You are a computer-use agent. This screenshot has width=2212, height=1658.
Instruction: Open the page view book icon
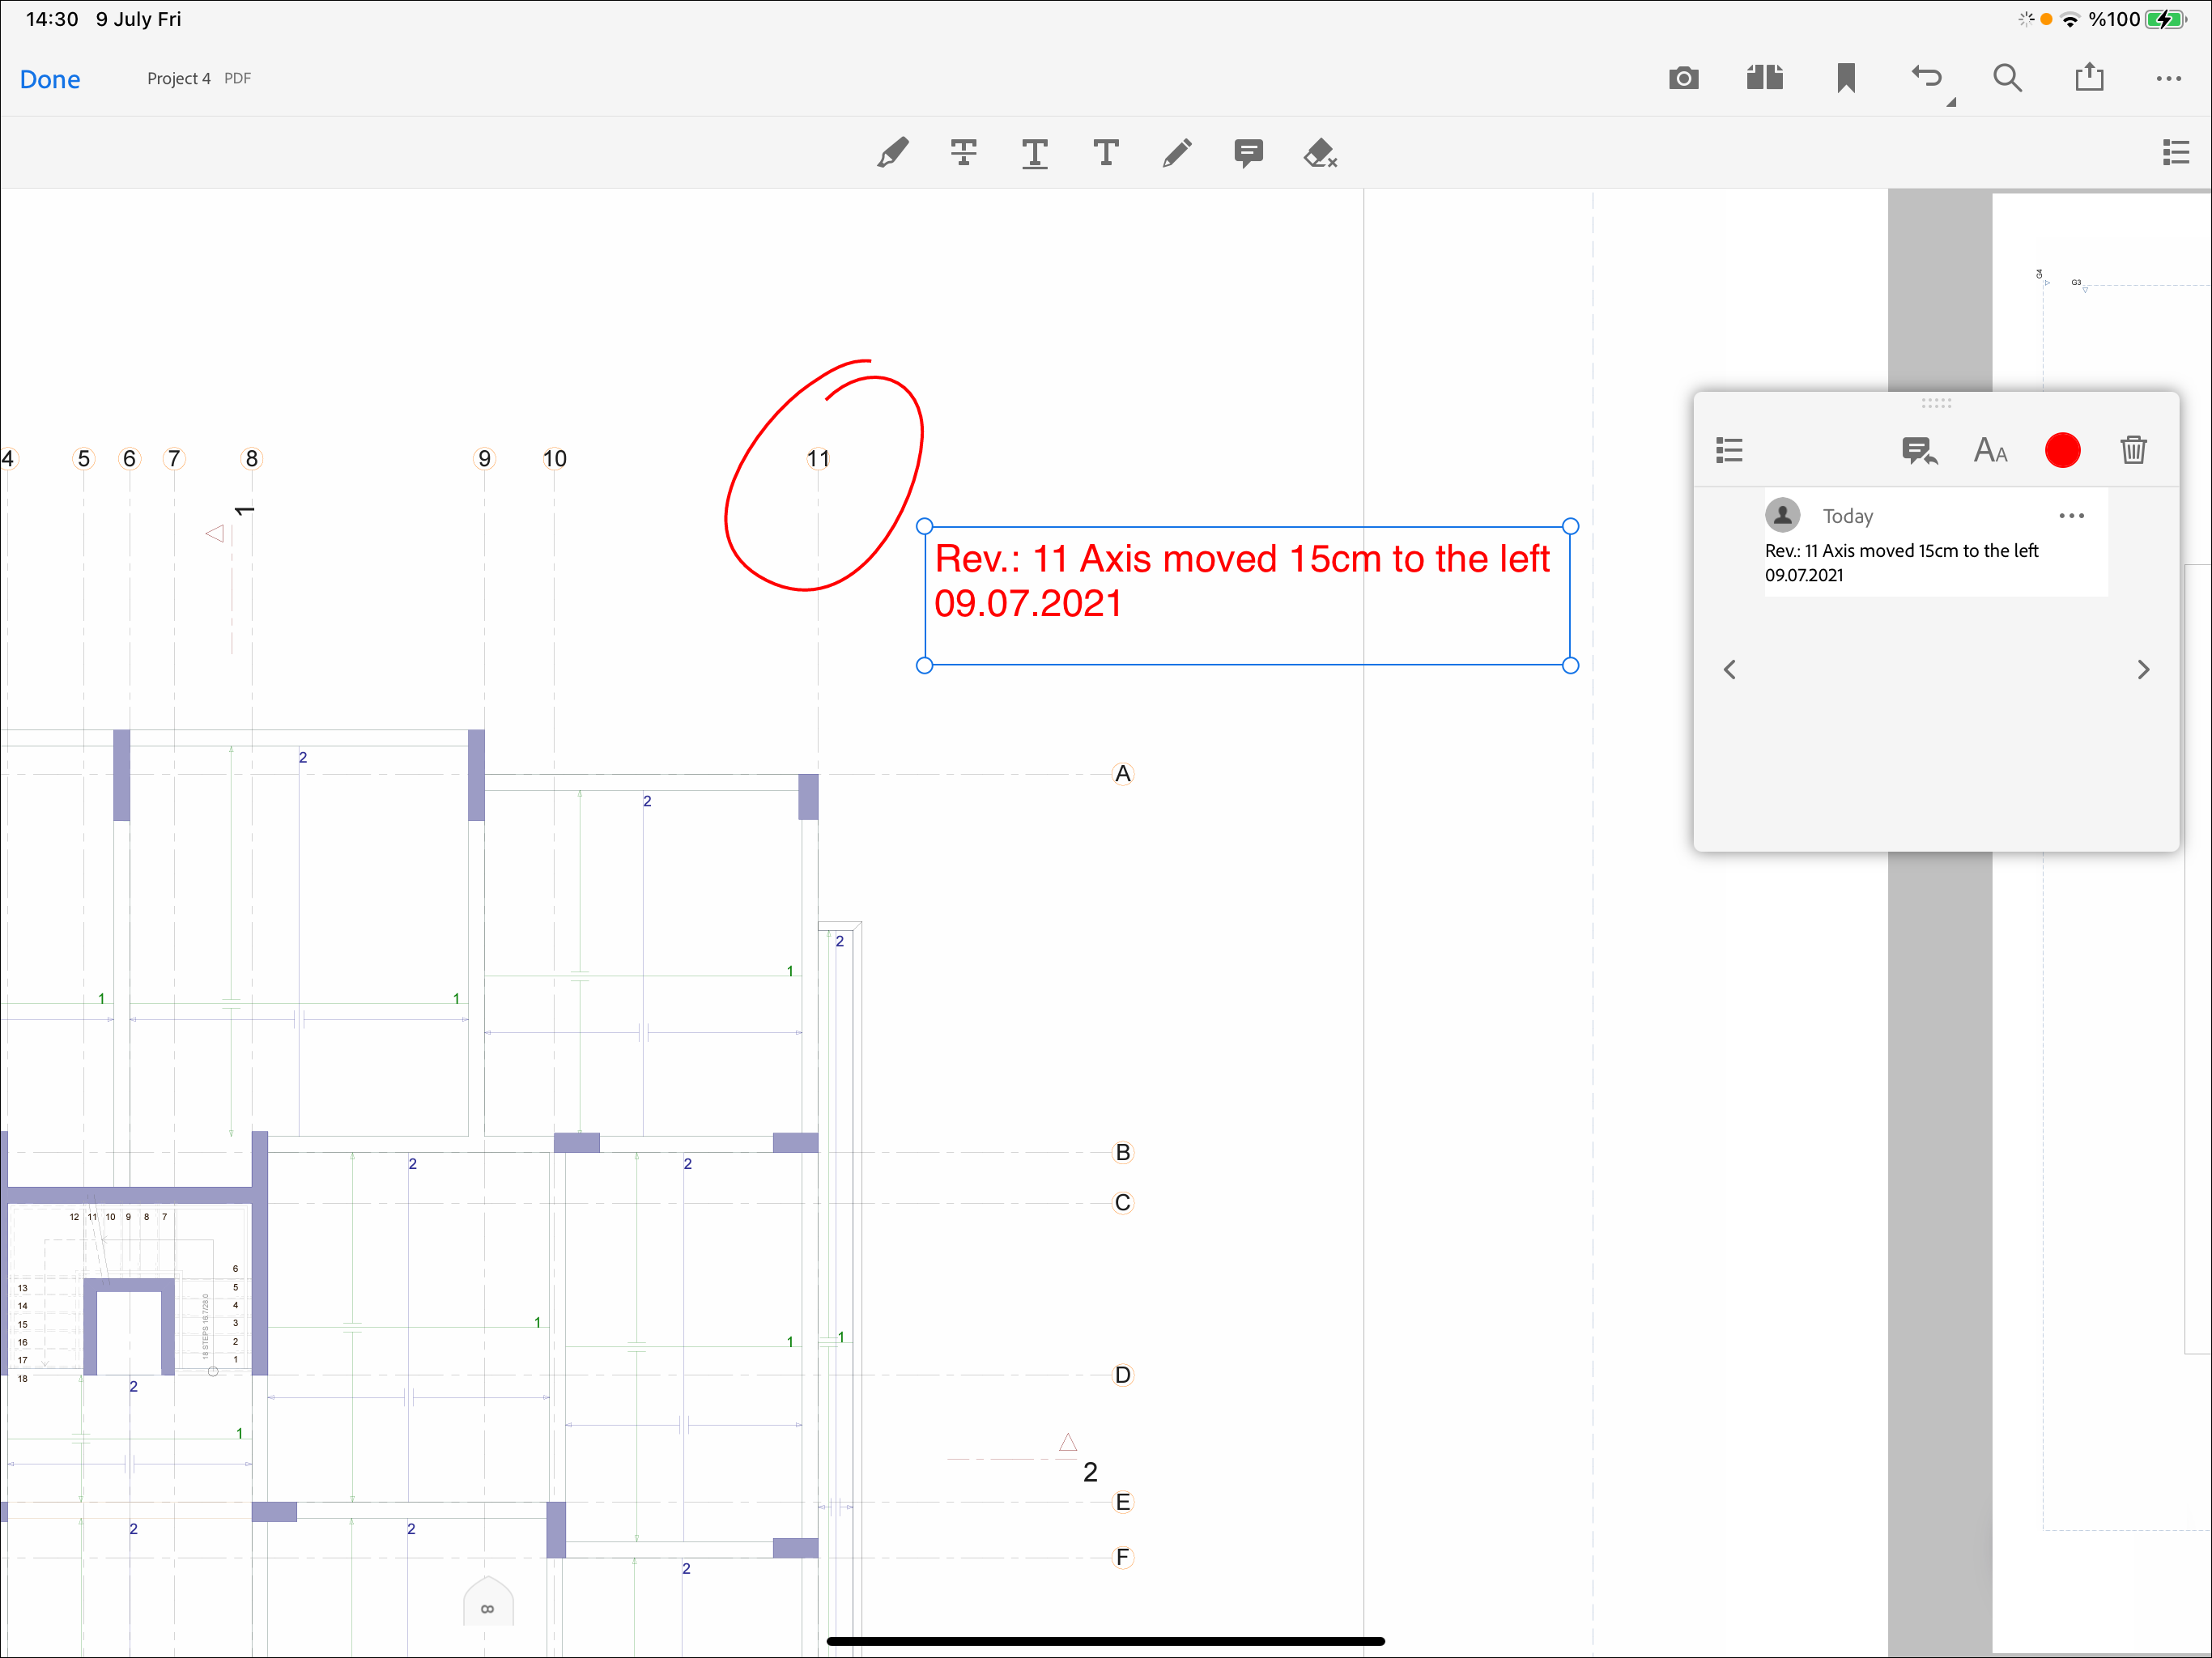tap(1764, 78)
